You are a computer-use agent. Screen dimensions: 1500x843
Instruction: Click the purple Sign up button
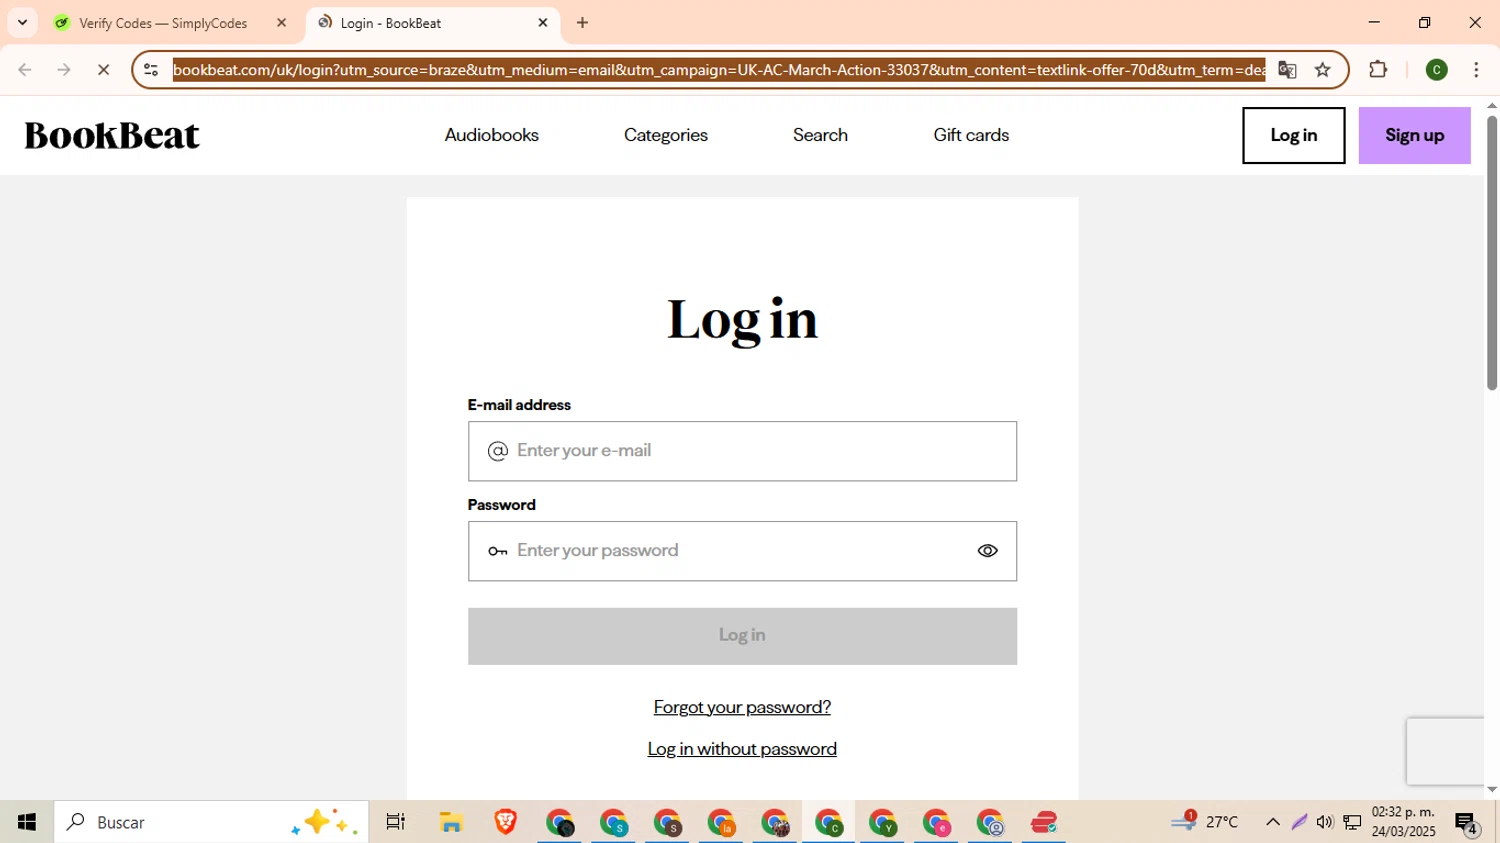pos(1414,135)
